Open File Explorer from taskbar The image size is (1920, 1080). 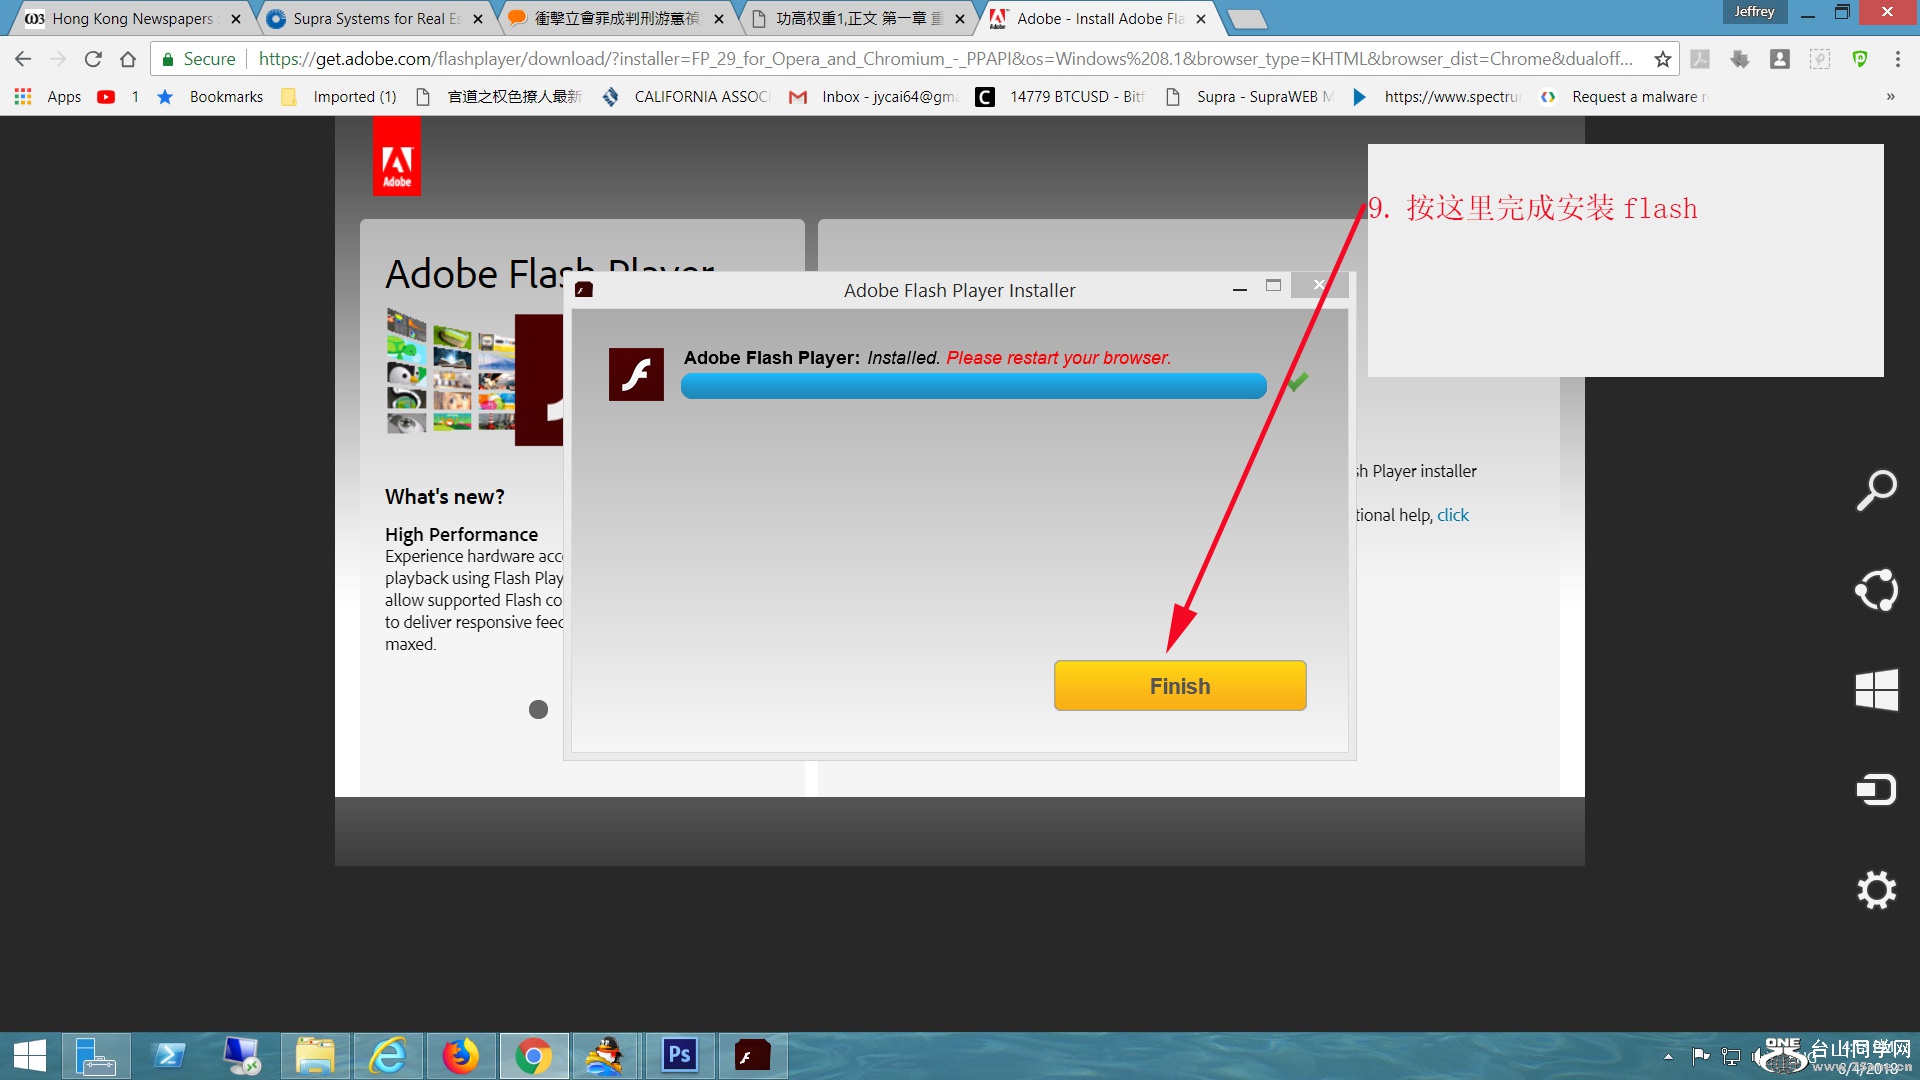pos(315,1056)
